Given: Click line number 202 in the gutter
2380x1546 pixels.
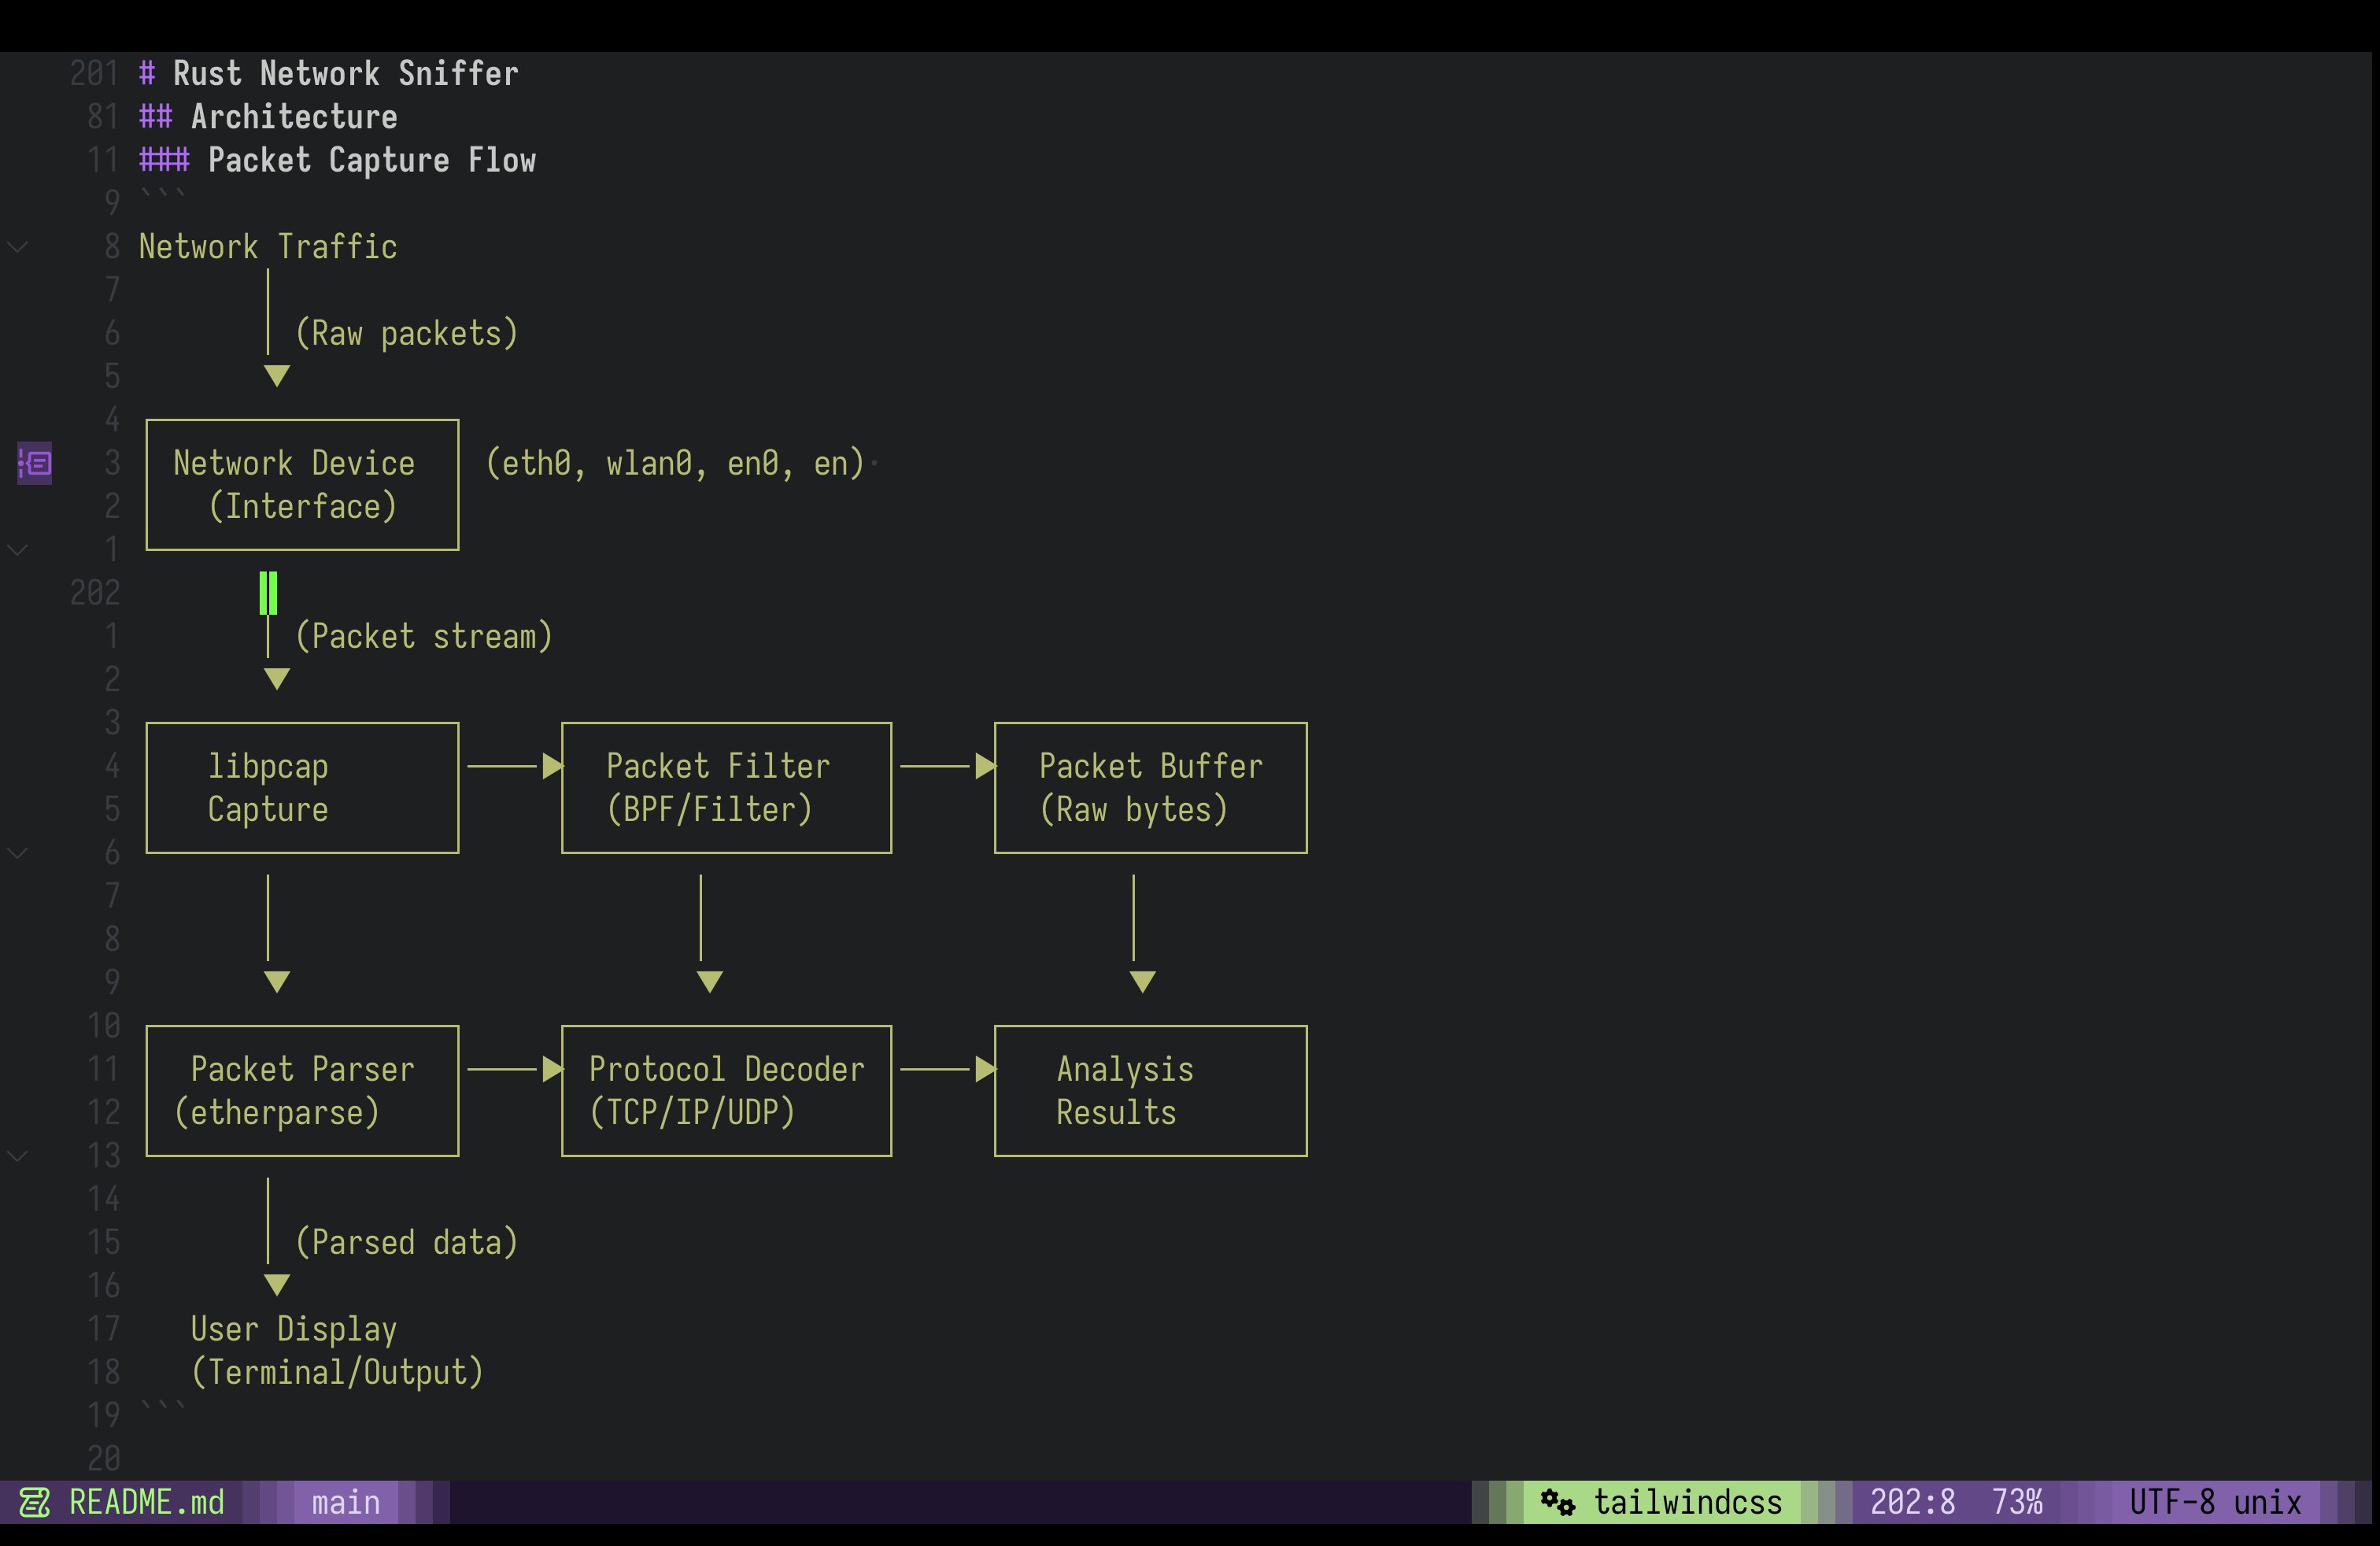Looking at the screenshot, I should [x=95, y=593].
